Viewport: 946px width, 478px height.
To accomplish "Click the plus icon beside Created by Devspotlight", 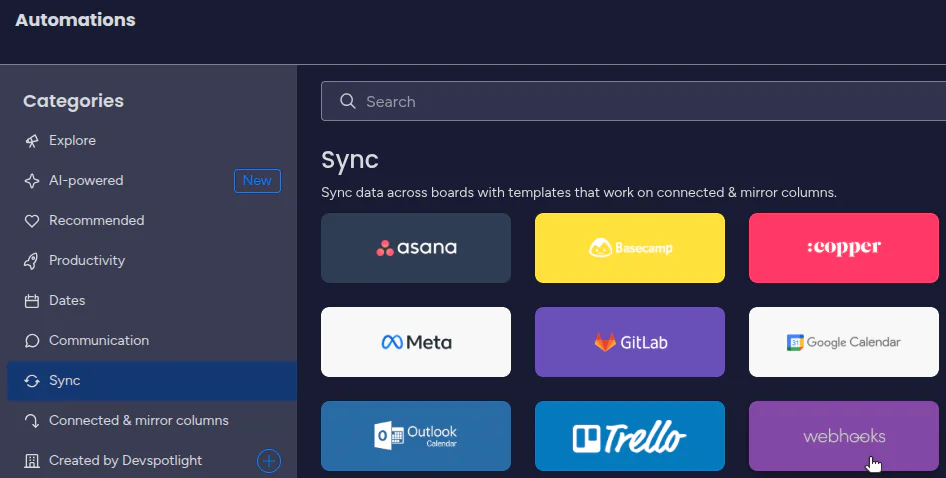I will coord(269,461).
